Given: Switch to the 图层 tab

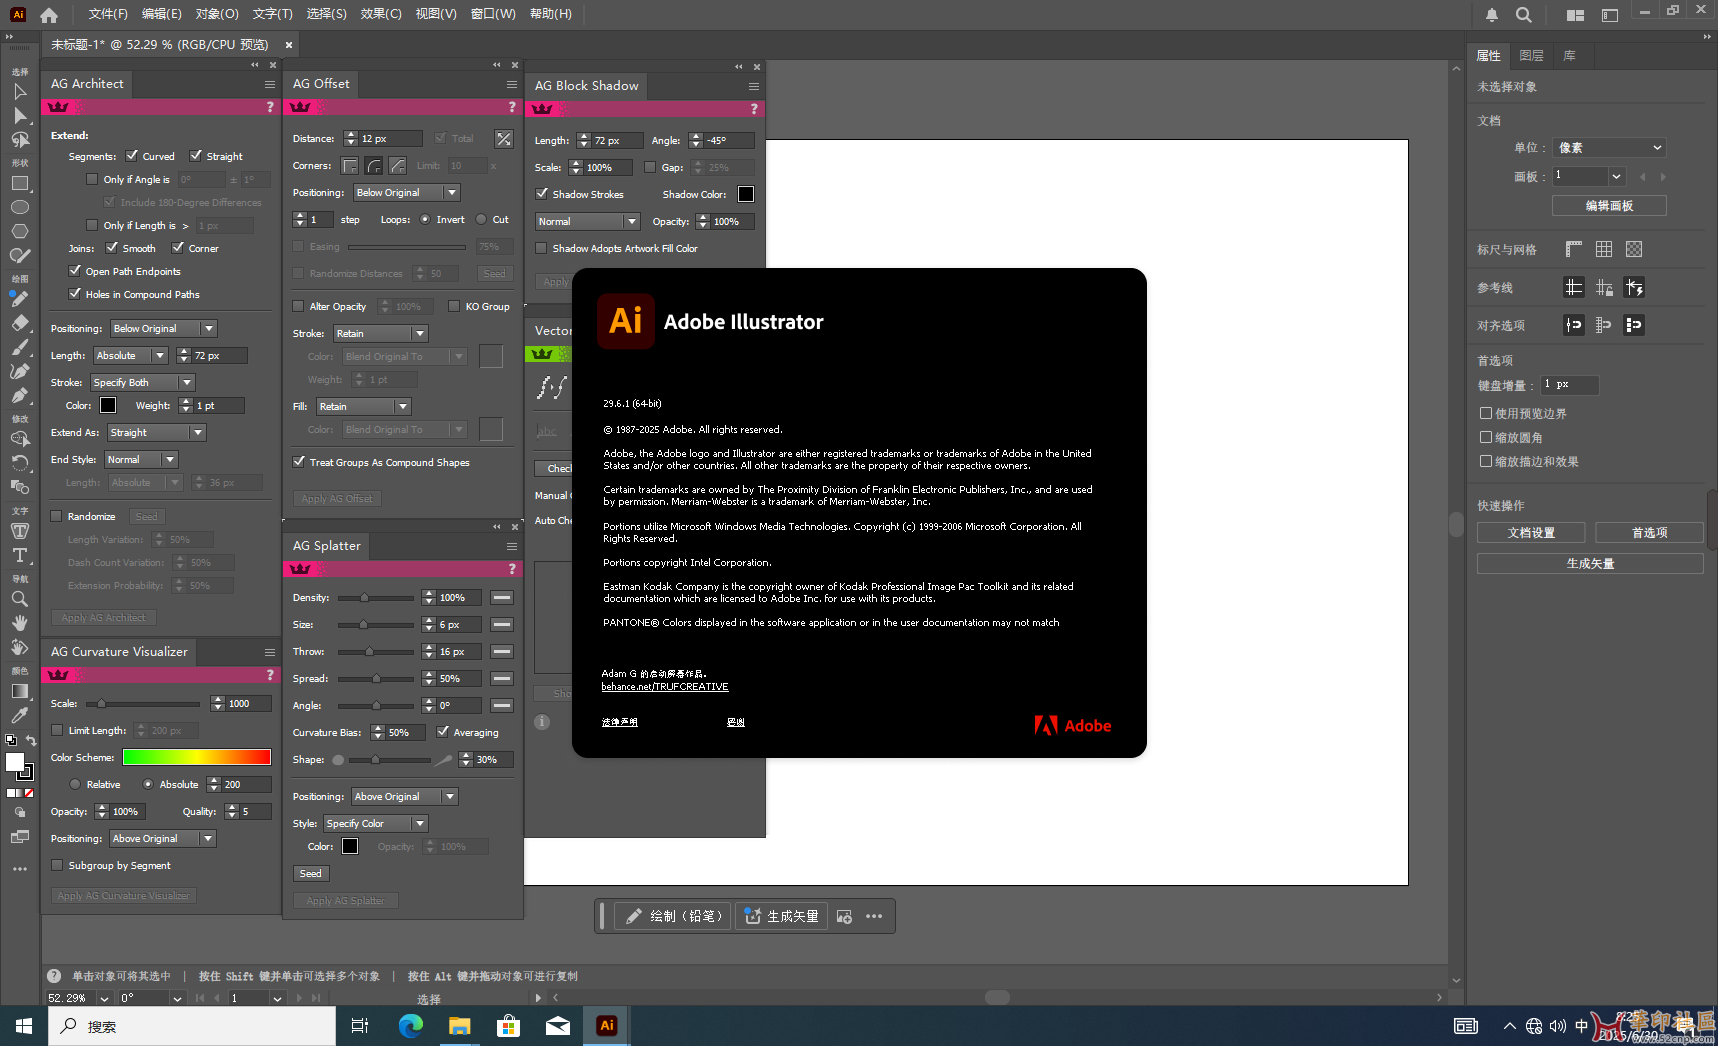Looking at the screenshot, I should pos(1531,56).
